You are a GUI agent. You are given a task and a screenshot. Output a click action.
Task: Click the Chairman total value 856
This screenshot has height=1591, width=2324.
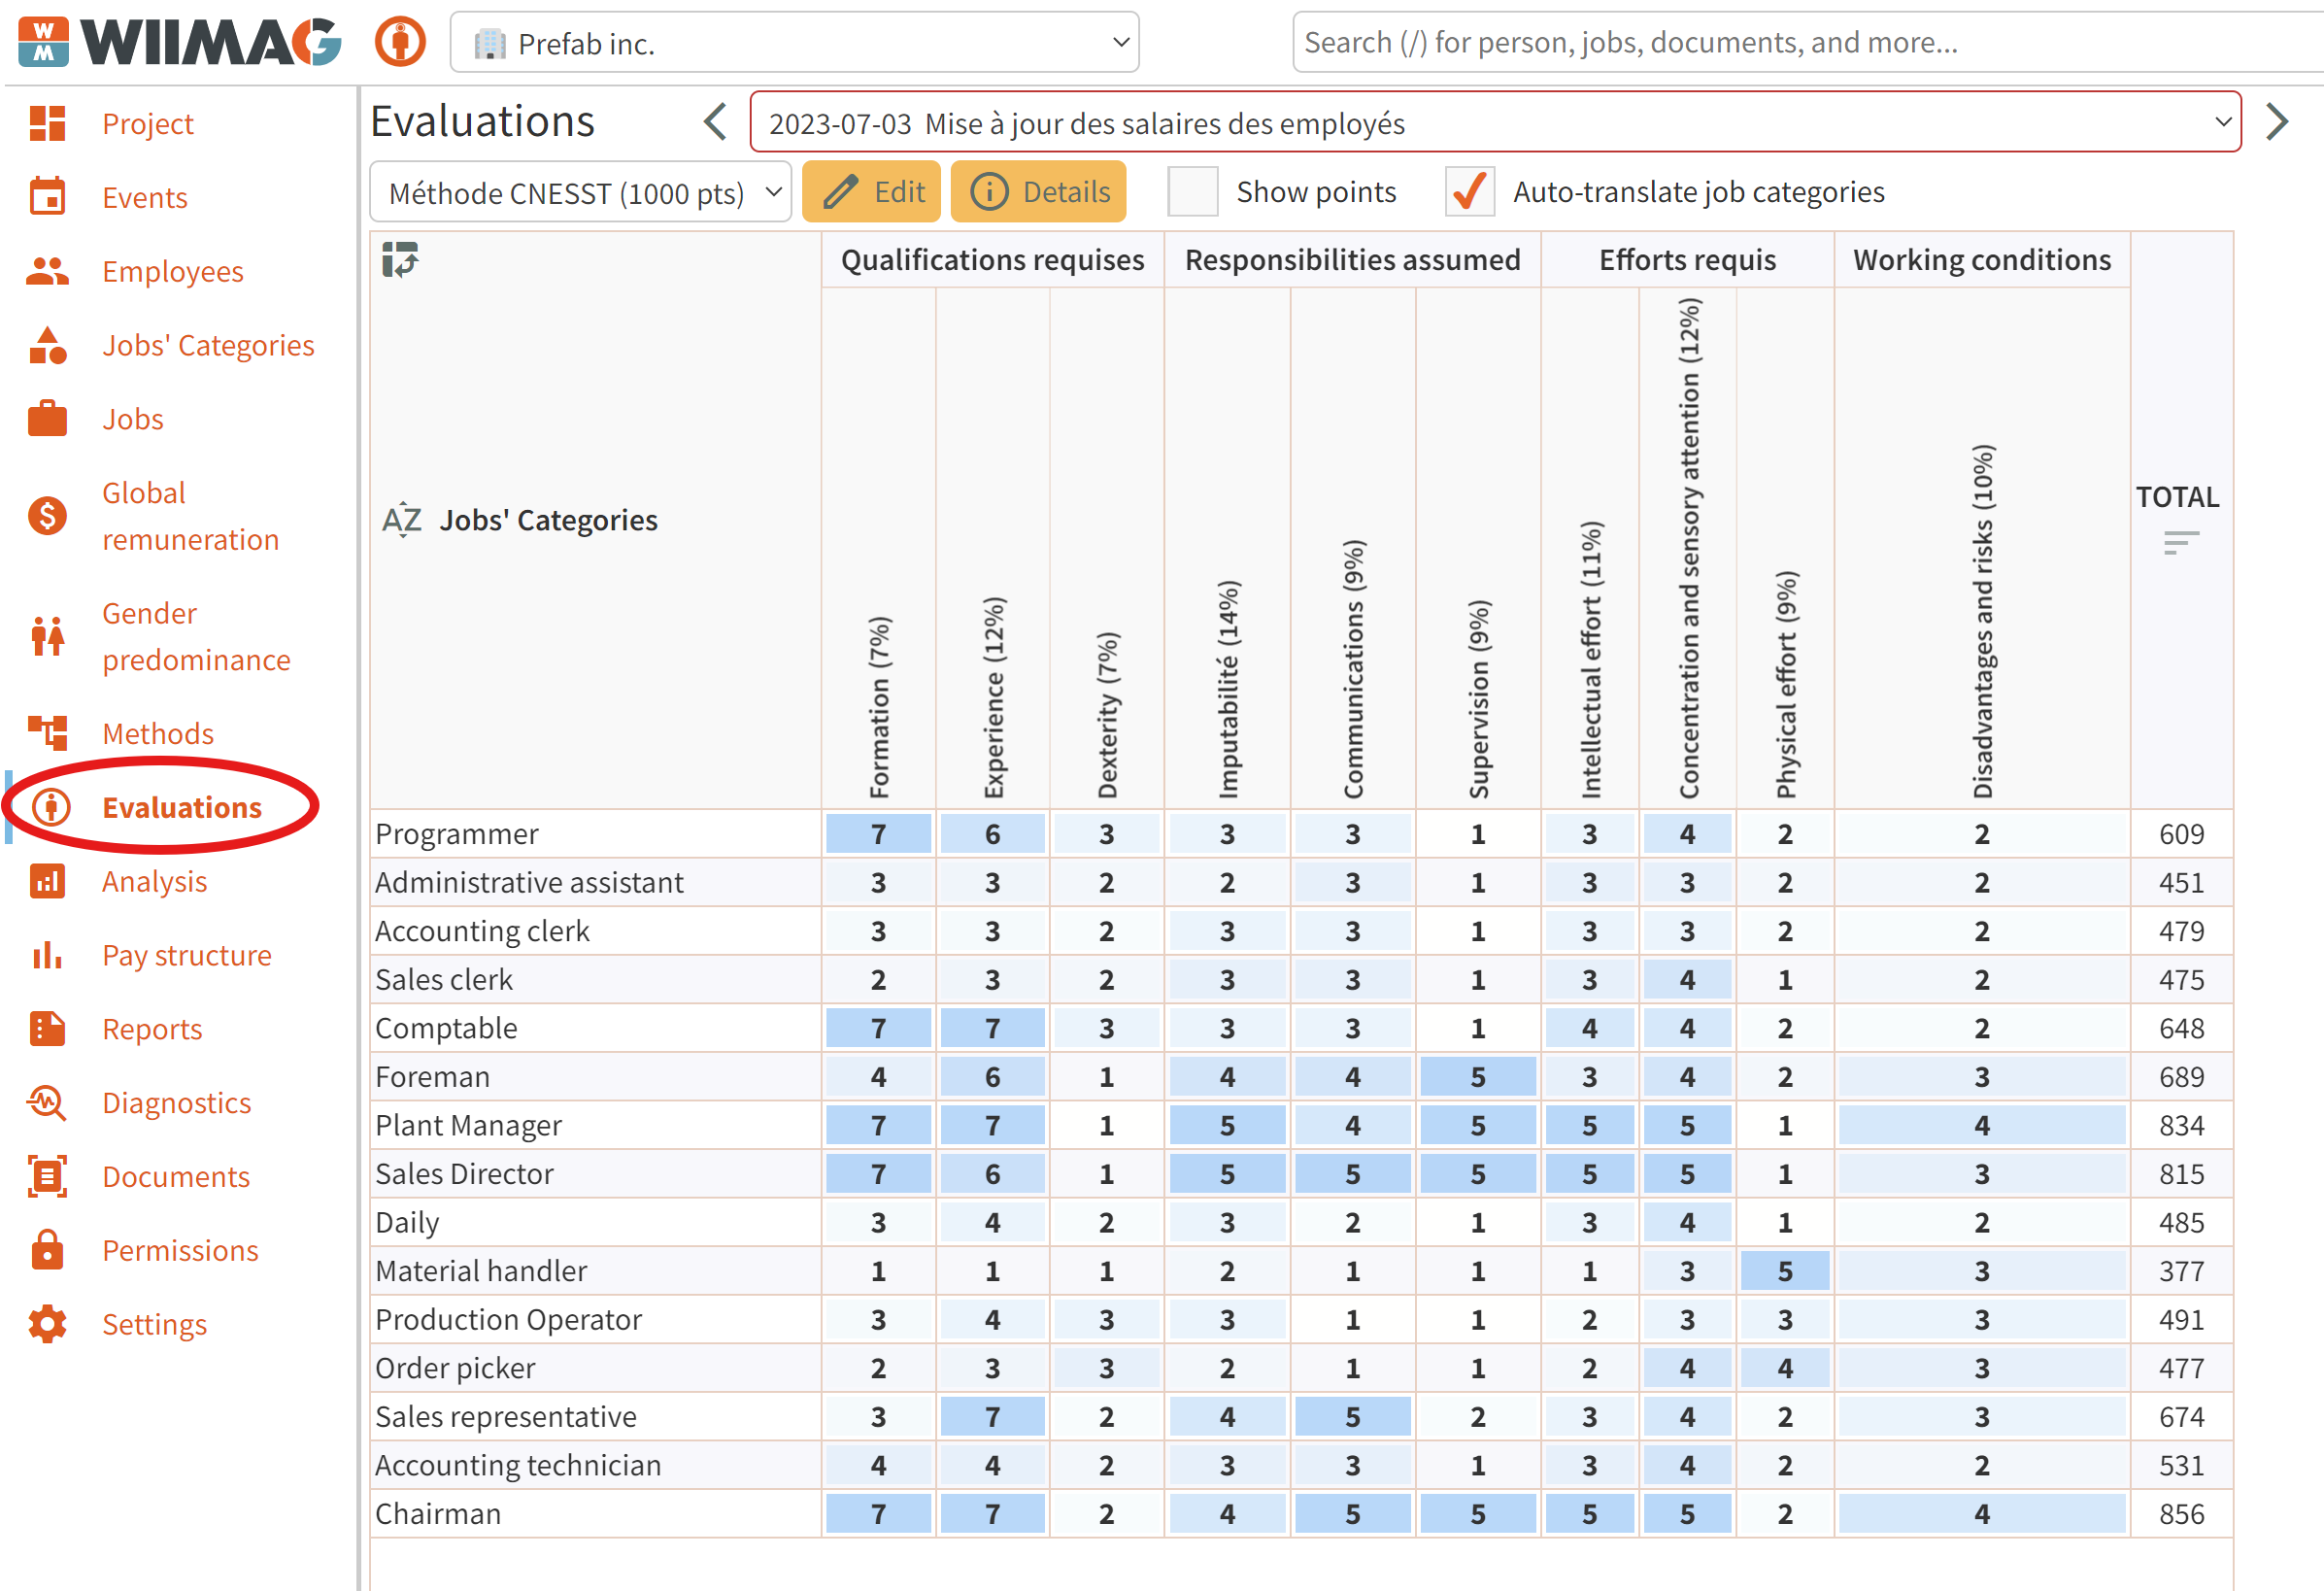pyautogui.click(x=2181, y=1513)
